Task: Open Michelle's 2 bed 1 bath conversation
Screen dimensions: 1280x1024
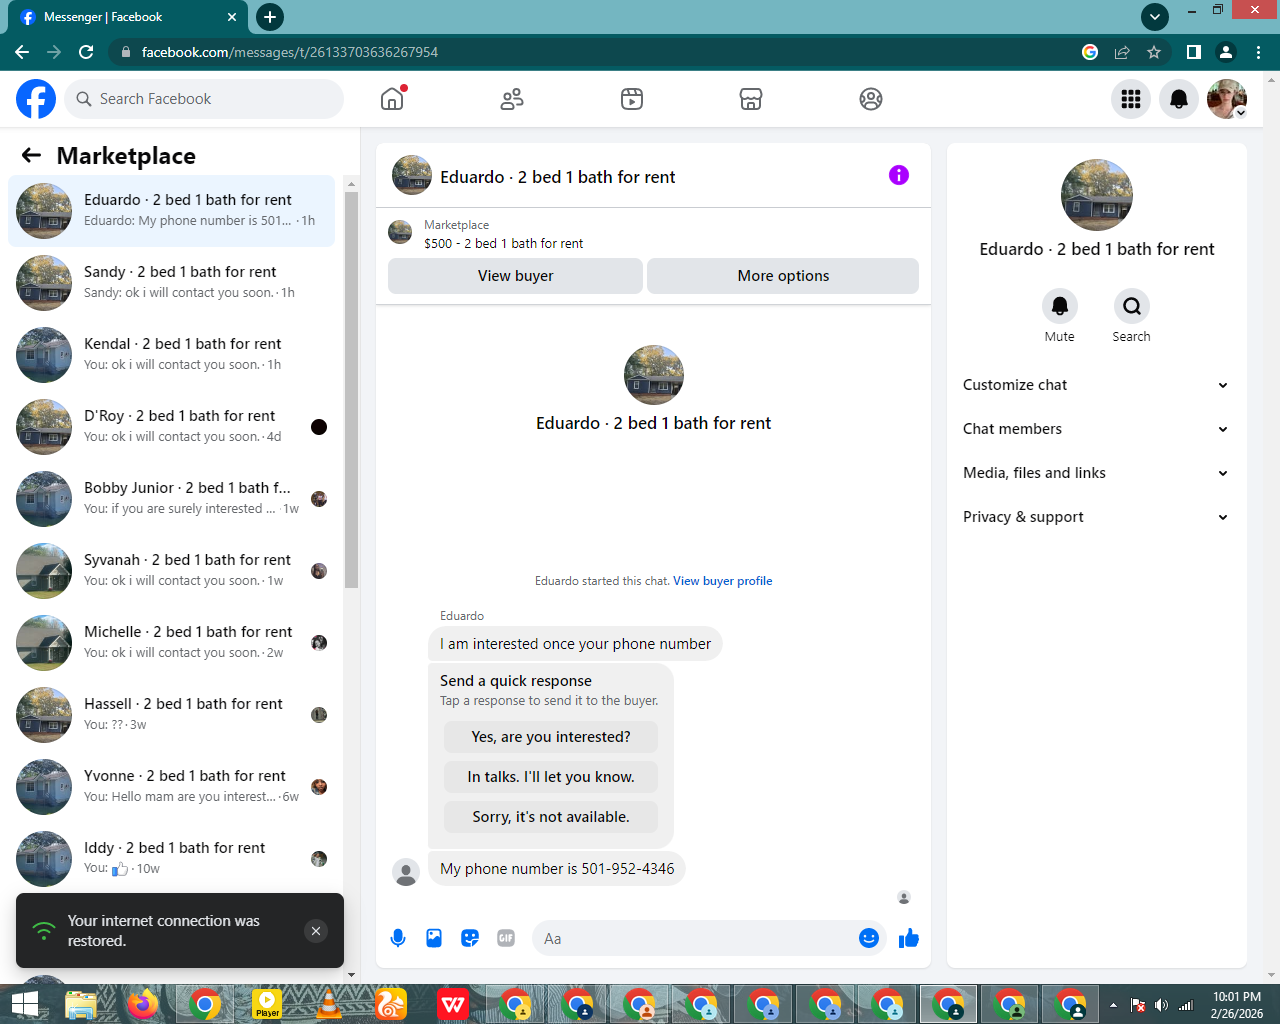Action: point(172,643)
